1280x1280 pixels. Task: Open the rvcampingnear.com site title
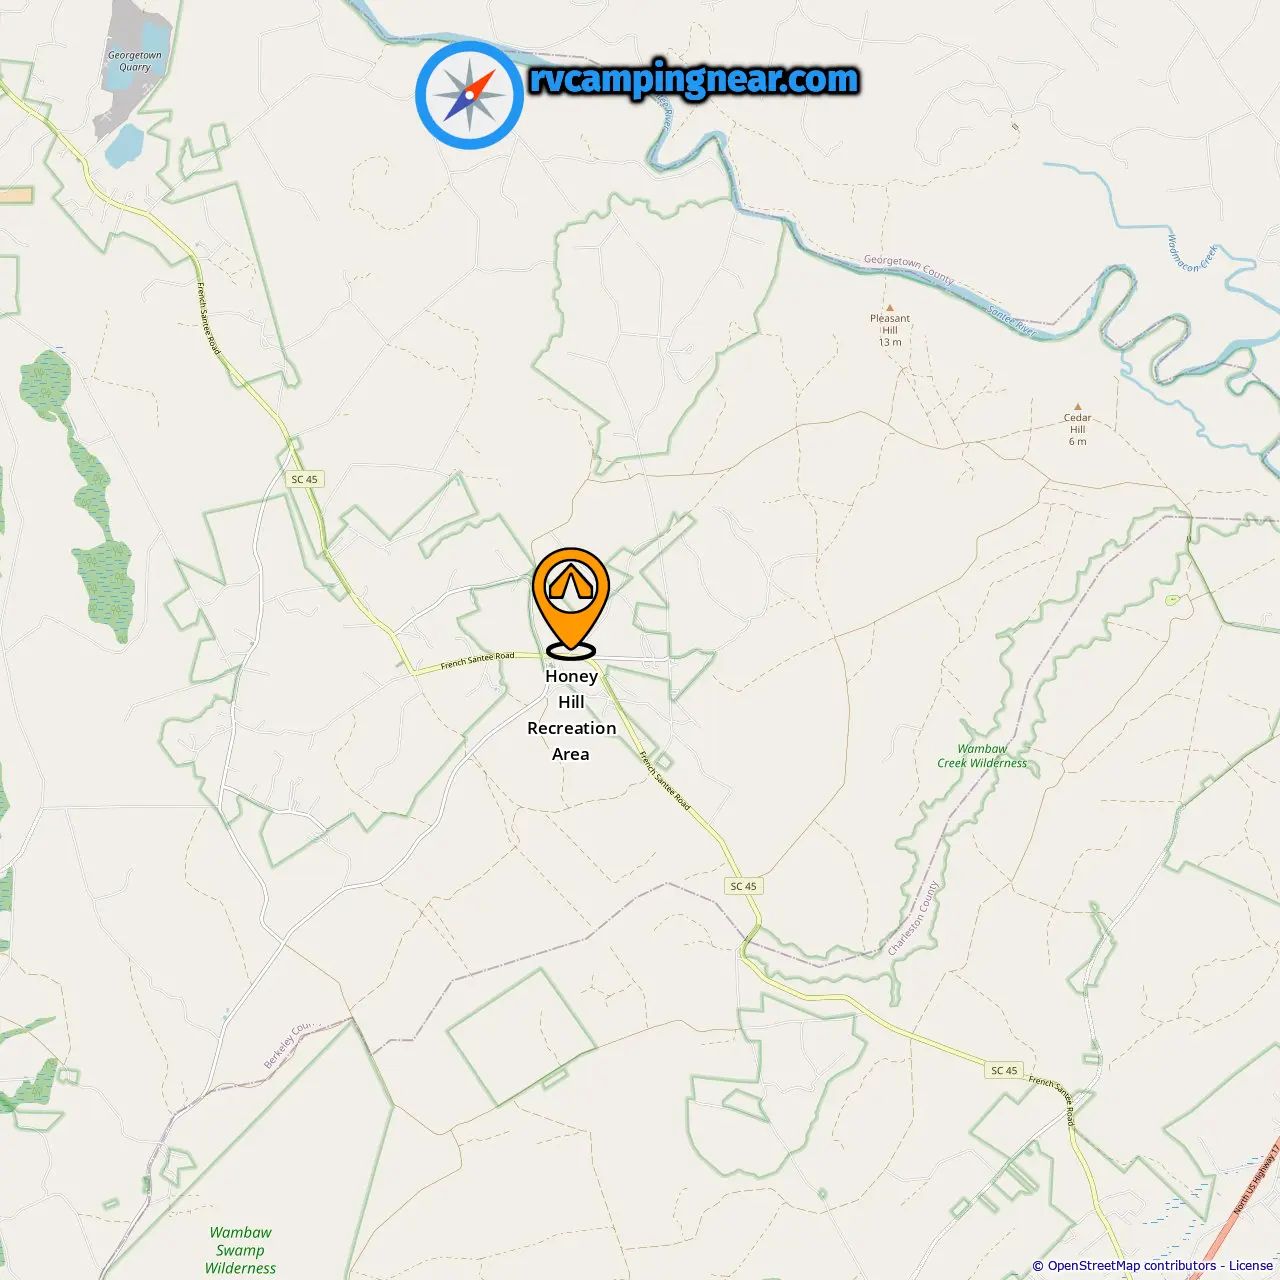tap(694, 79)
